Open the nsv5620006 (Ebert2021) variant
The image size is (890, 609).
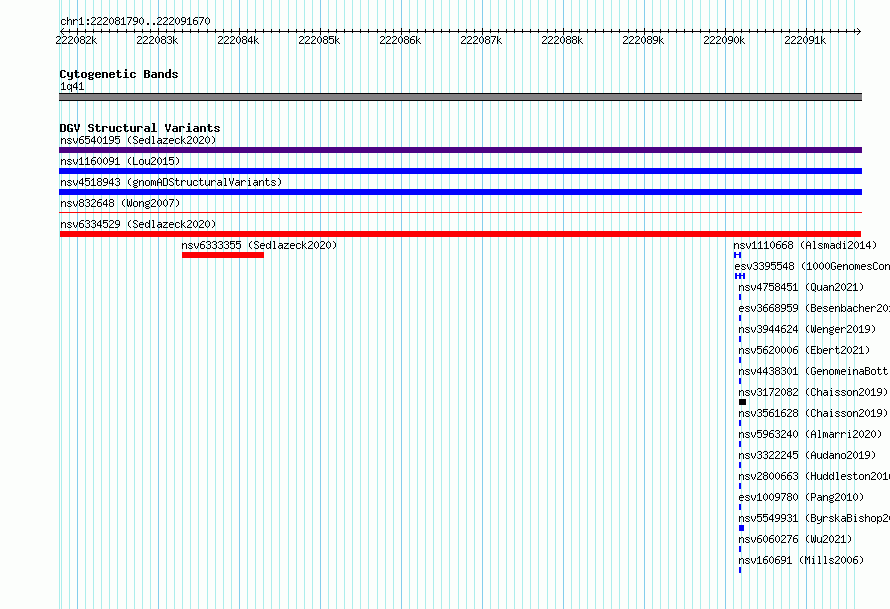804,350
